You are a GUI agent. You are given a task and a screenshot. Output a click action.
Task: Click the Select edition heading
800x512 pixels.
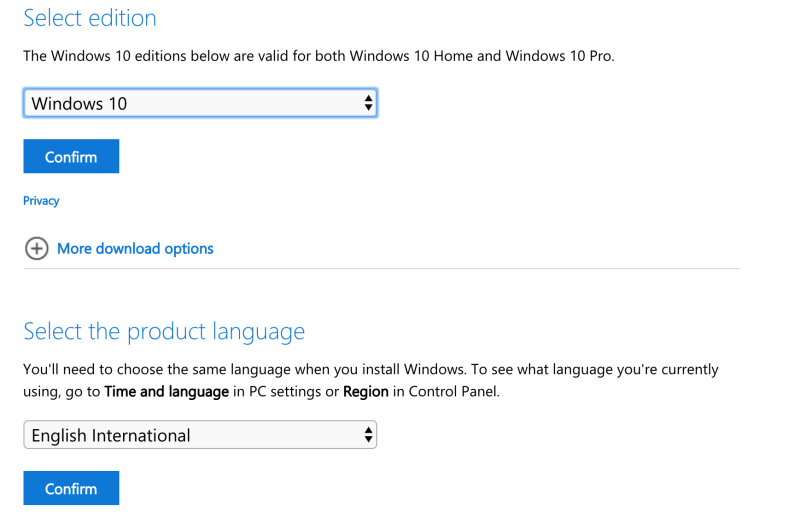90,18
